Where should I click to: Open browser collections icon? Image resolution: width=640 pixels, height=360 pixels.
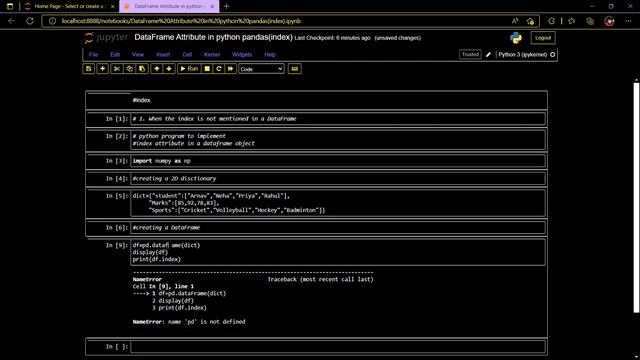(590, 21)
